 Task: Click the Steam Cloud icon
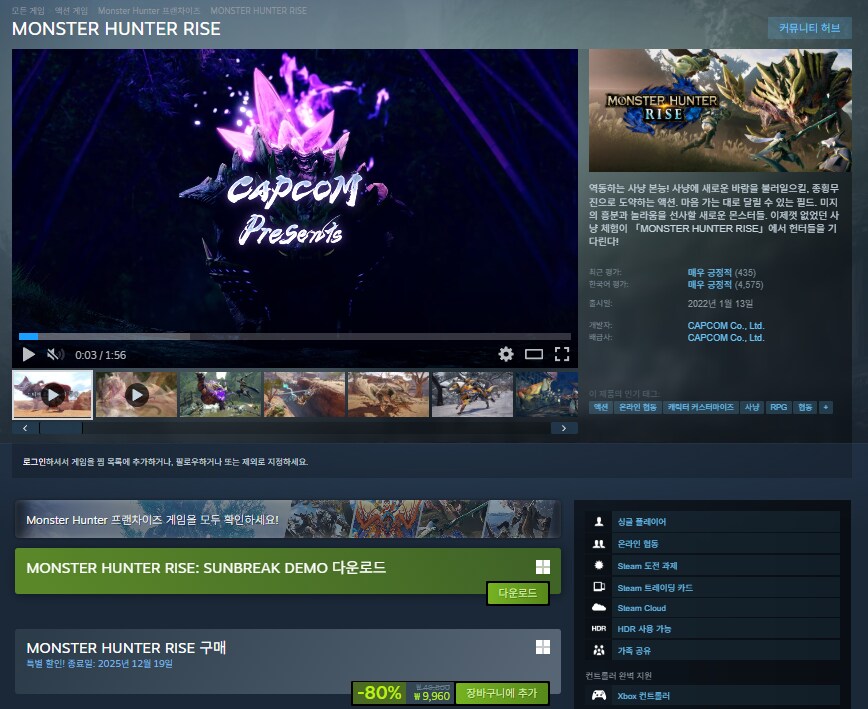click(x=598, y=607)
